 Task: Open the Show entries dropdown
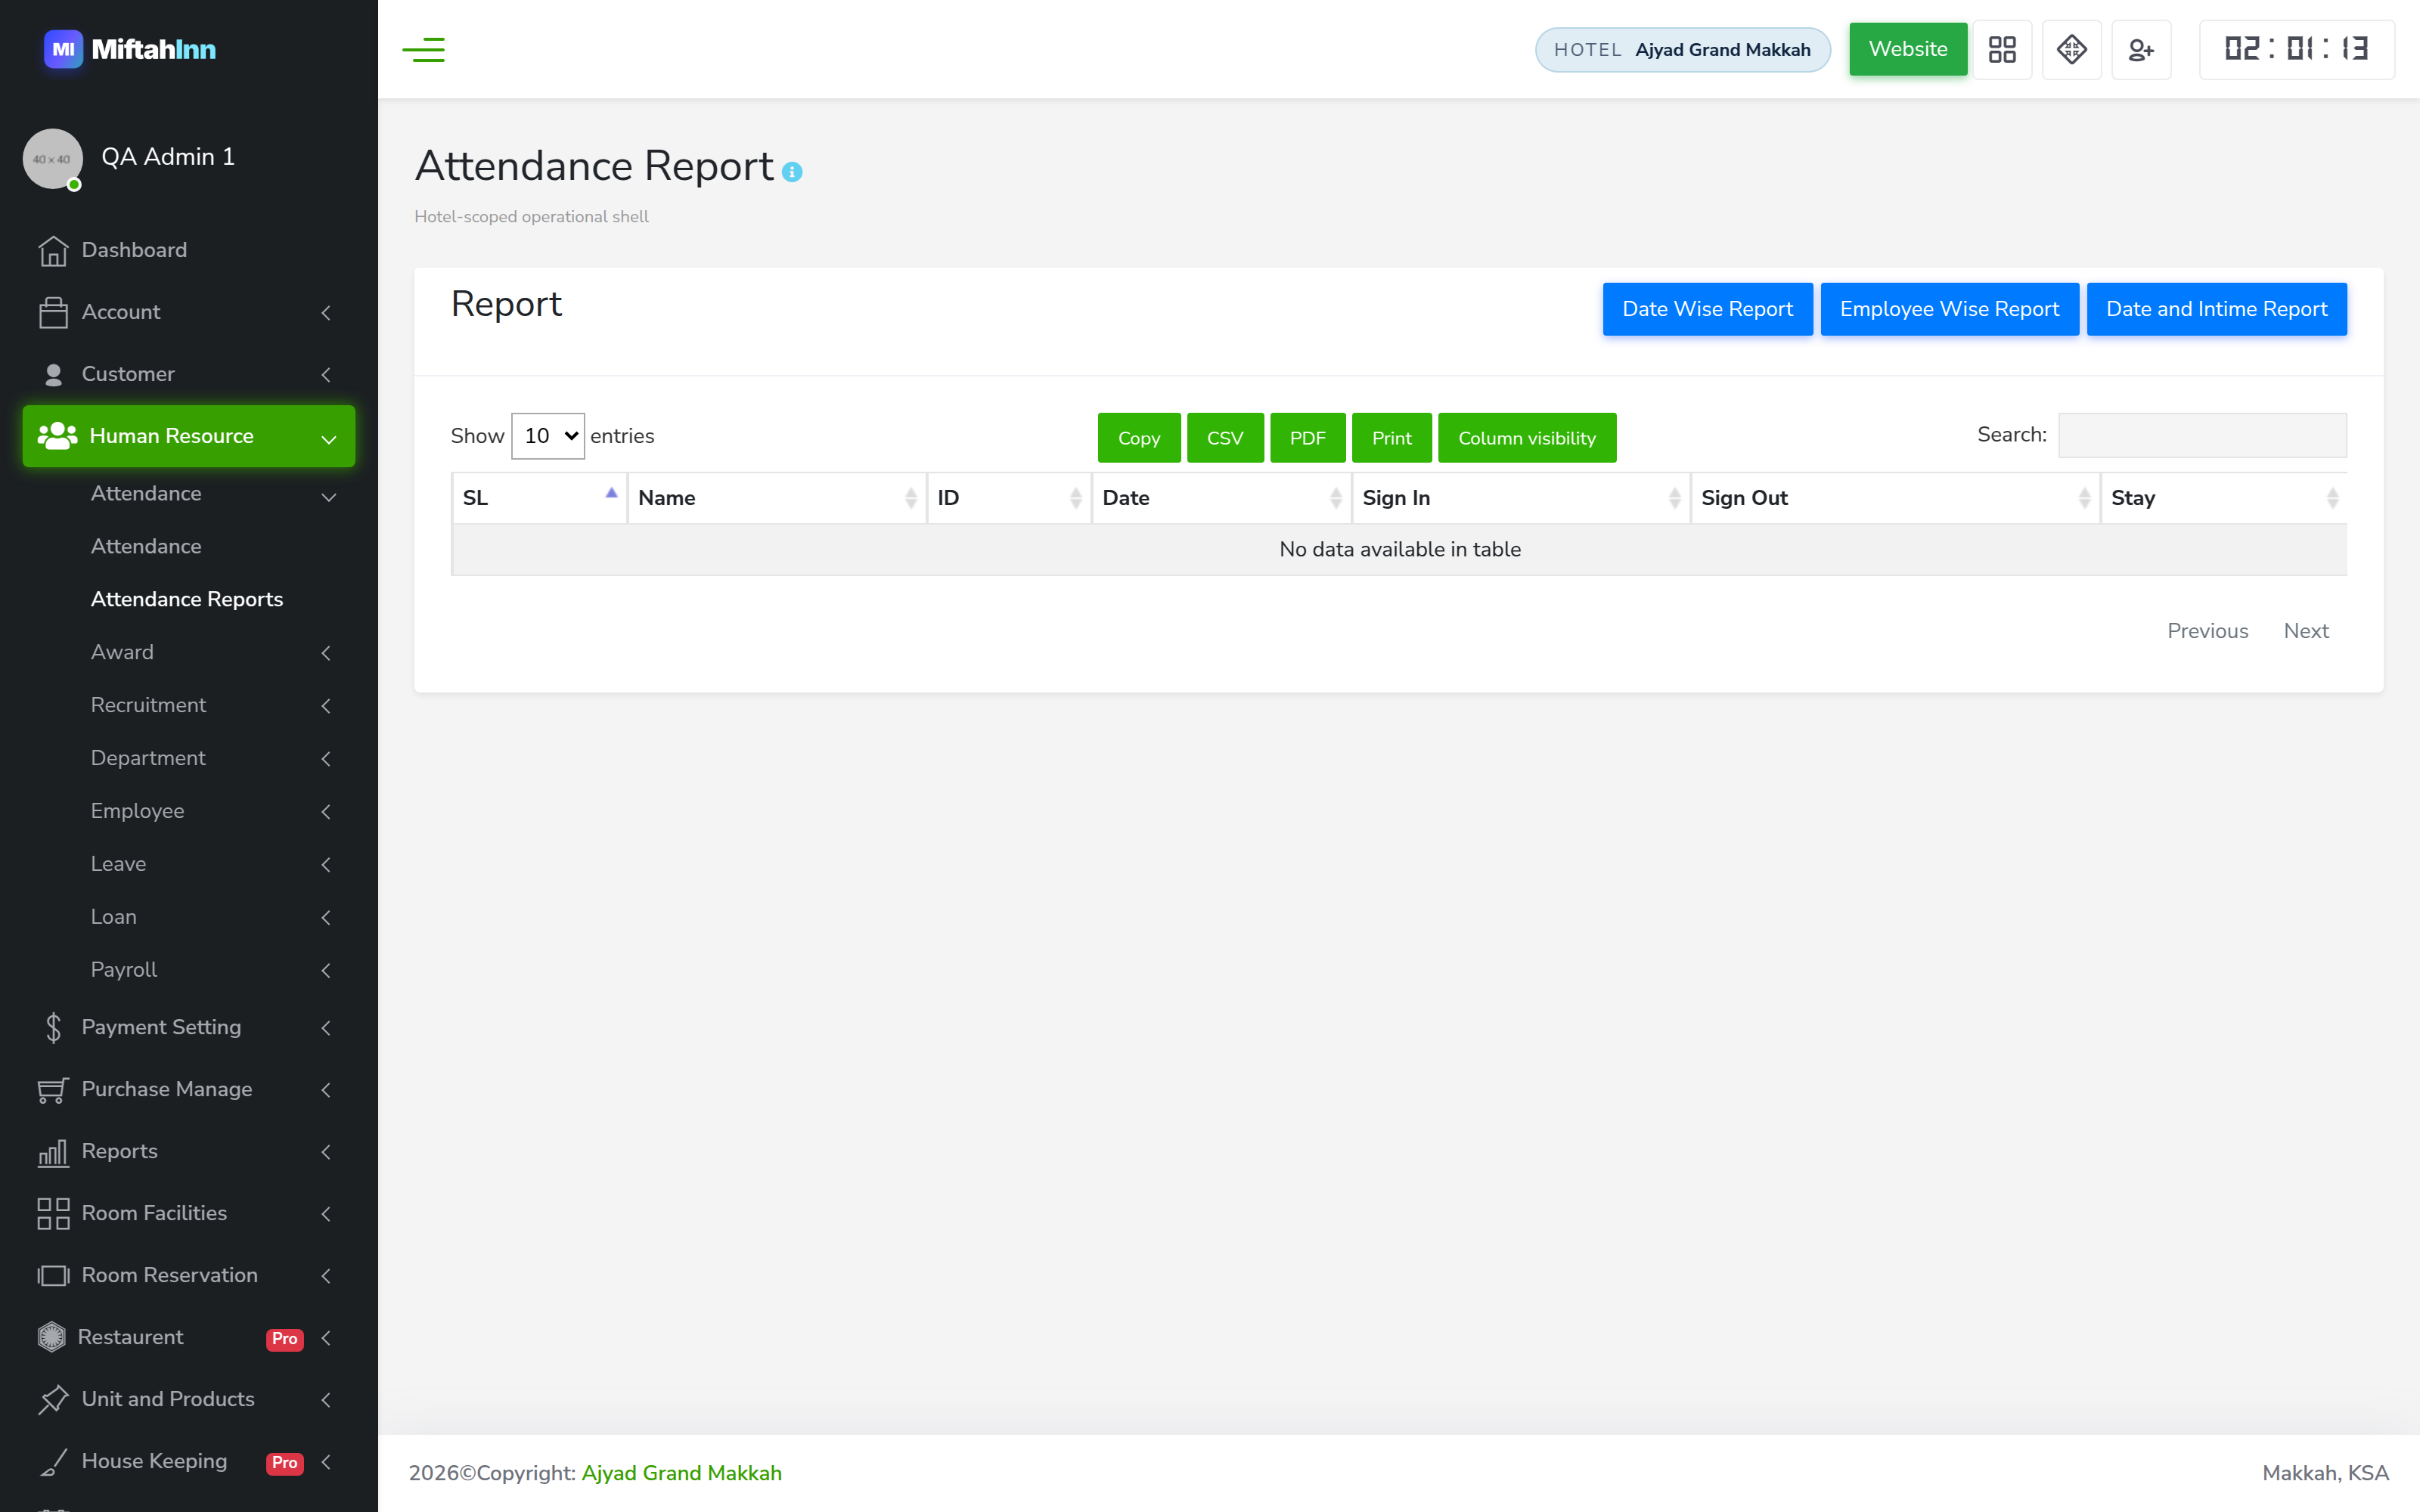click(547, 436)
